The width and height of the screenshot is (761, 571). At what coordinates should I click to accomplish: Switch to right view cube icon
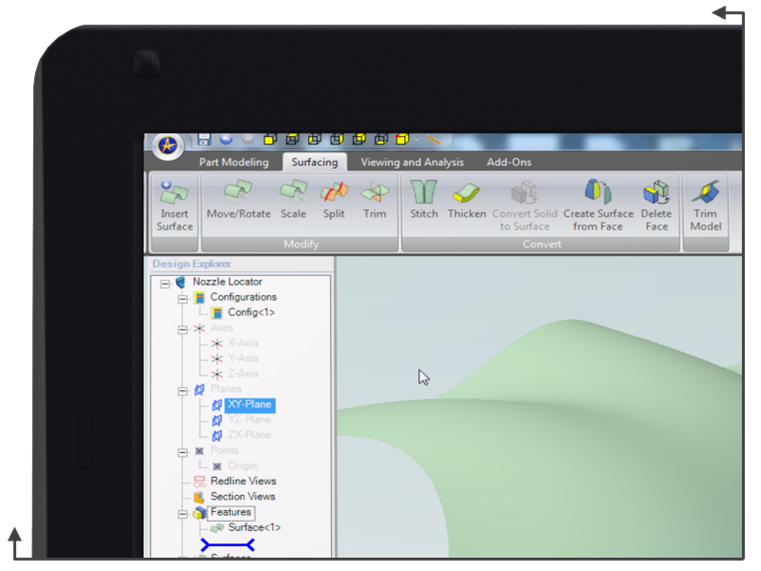pyautogui.click(x=336, y=140)
